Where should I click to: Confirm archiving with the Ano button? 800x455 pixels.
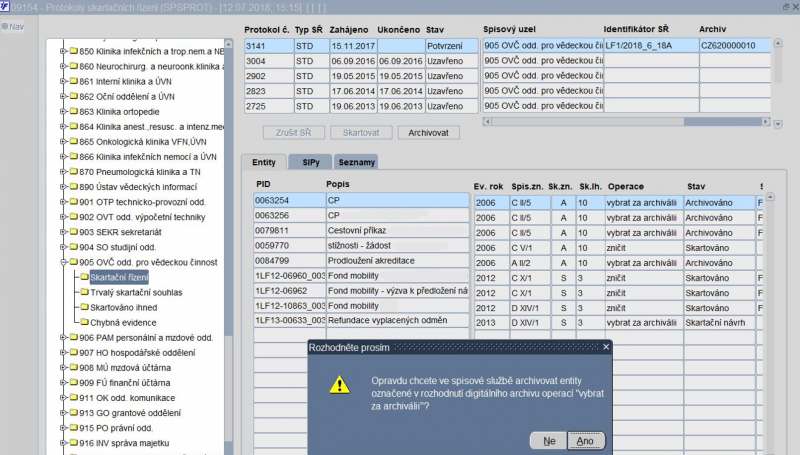tap(585, 440)
